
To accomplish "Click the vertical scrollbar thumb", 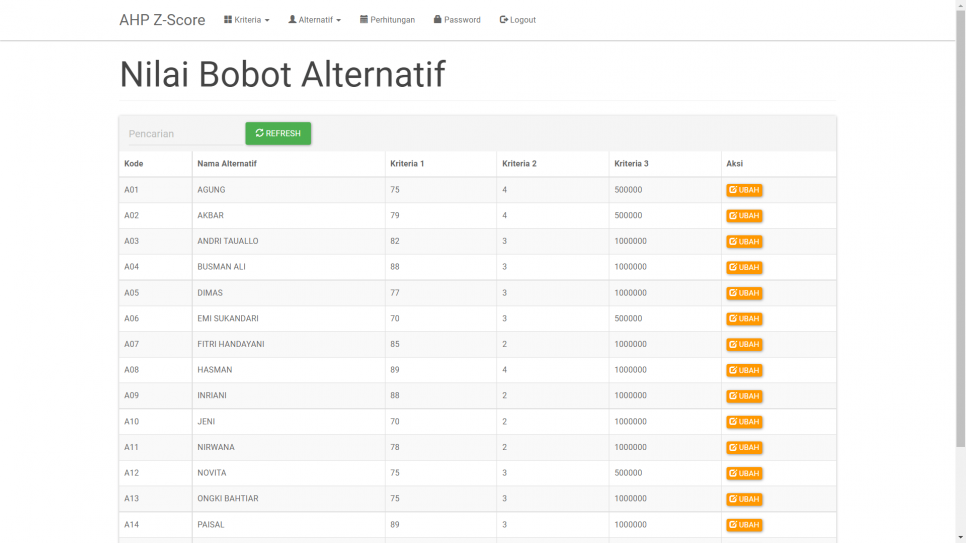I will [x=960, y=228].
